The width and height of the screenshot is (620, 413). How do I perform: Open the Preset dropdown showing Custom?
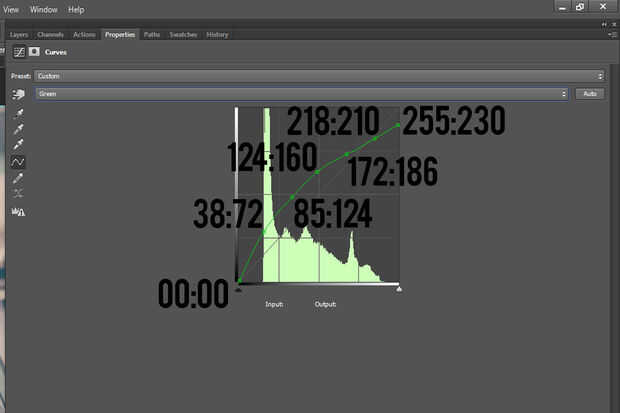pos(319,76)
